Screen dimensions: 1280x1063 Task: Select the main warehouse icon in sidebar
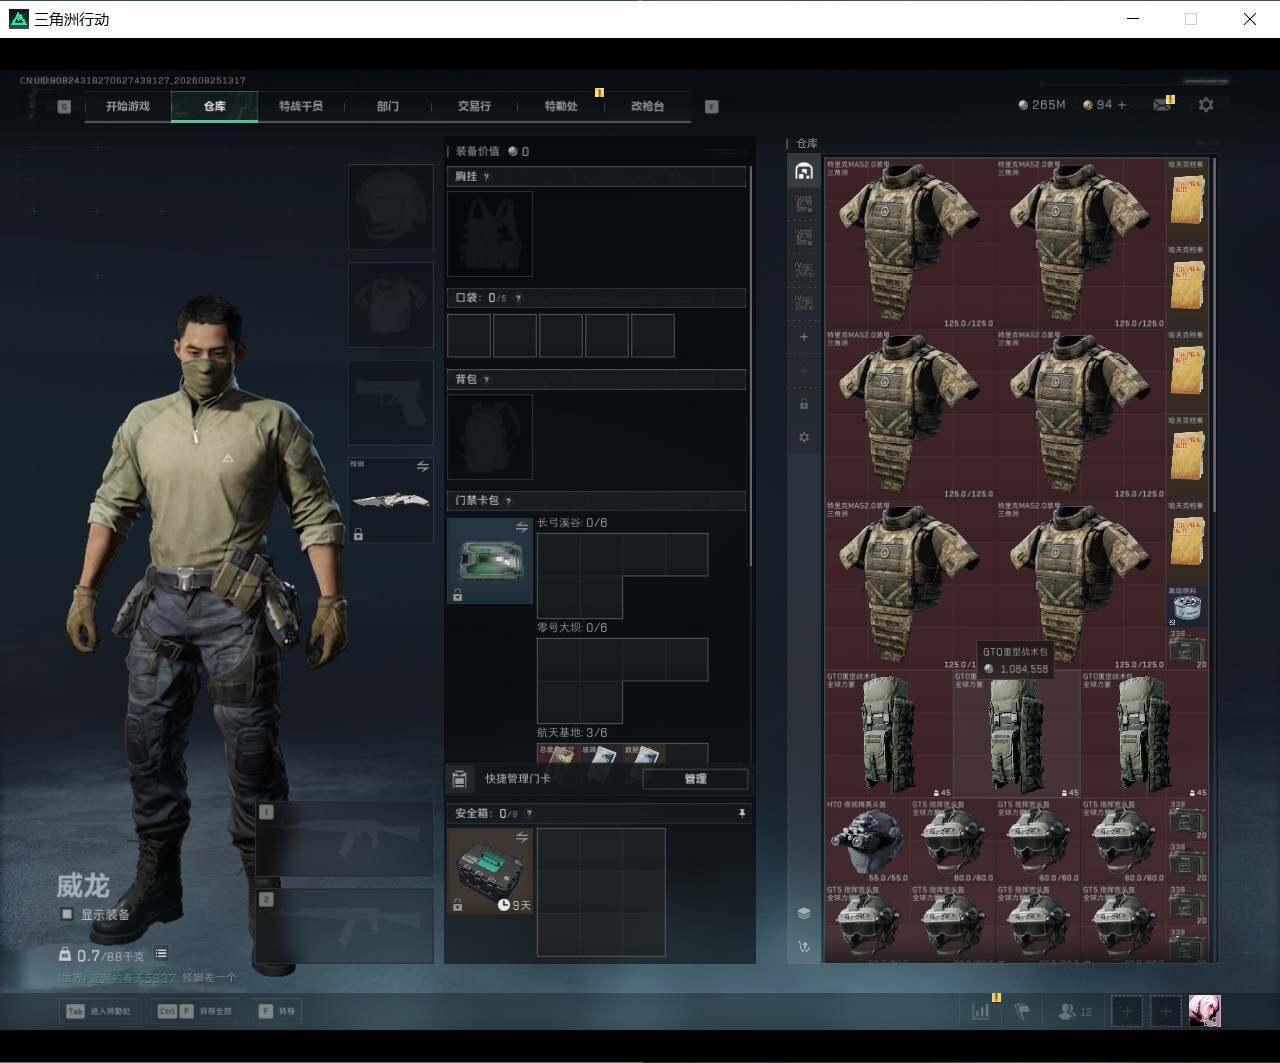click(x=804, y=171)
